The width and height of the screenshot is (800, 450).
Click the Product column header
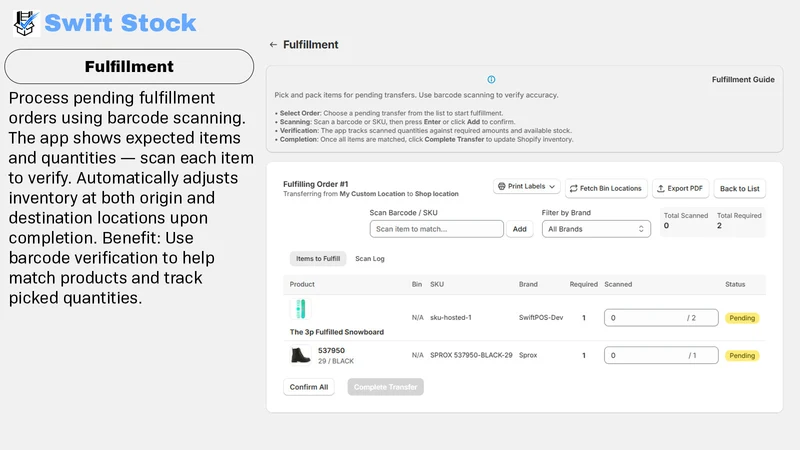(x=302, y=284)
